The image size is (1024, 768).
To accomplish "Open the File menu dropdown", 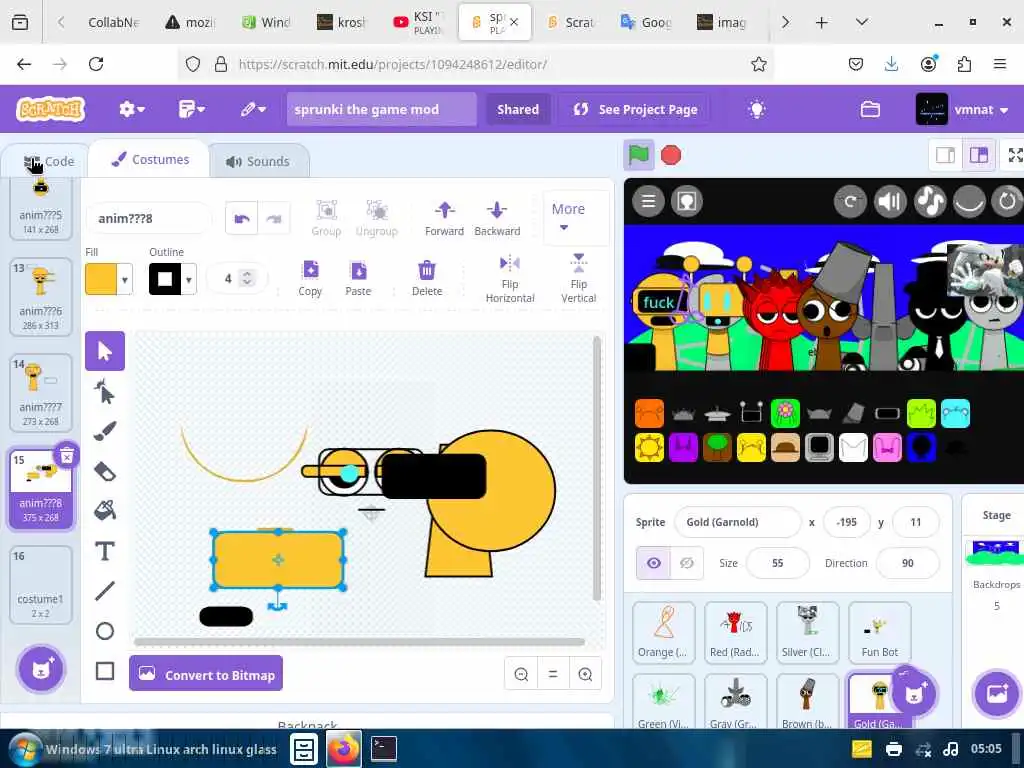I will pos(191,110).
